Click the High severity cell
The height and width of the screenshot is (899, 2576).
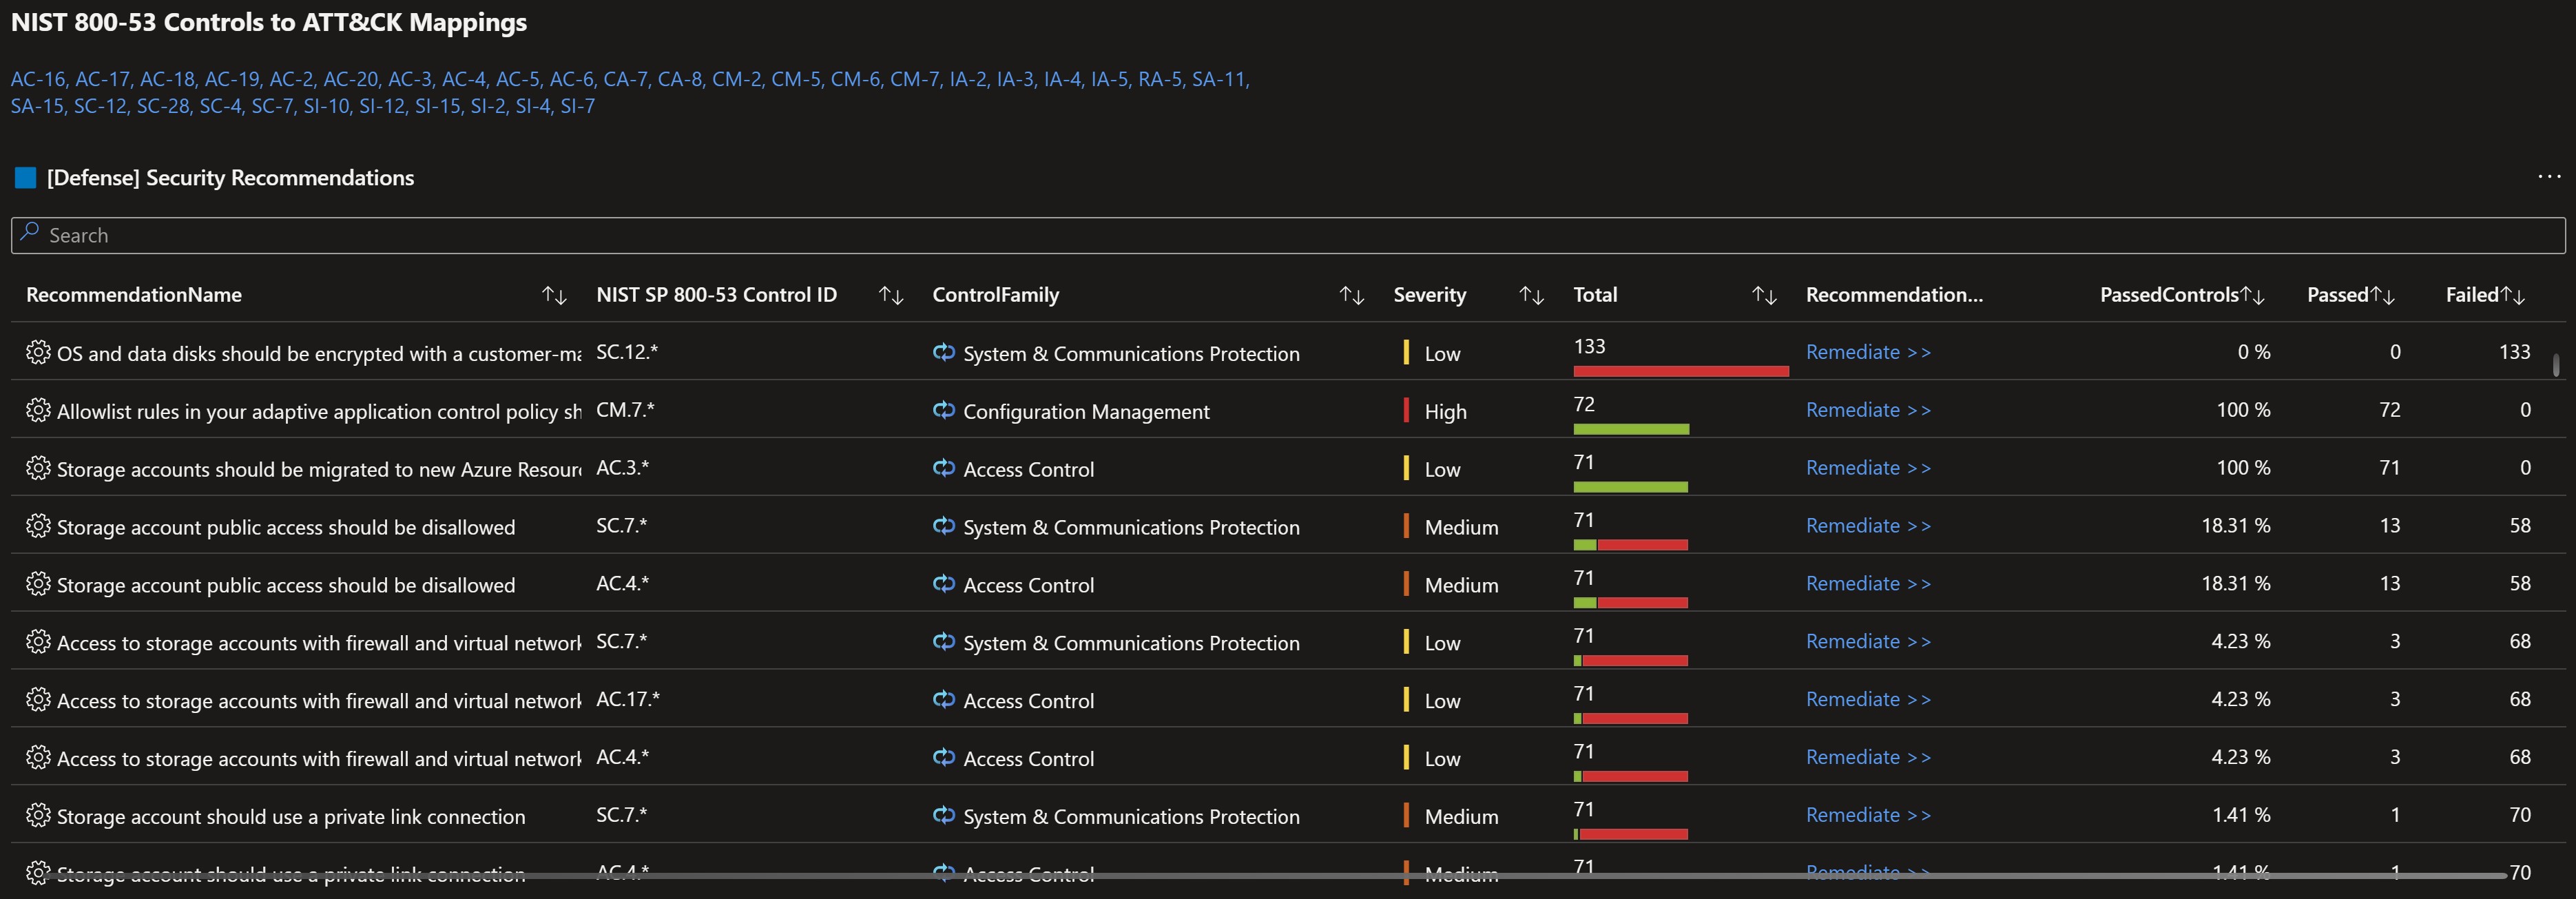click(1445, 411)
